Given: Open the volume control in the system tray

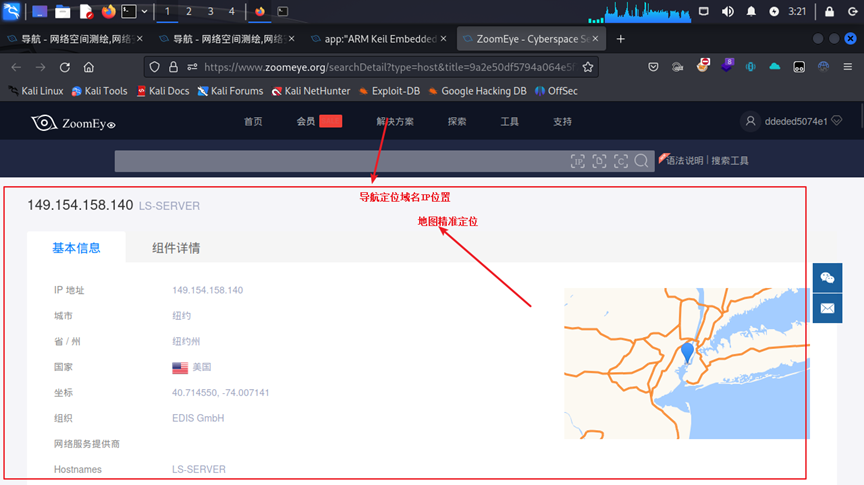Looking at the screenshot, I should tap(727, 11).
